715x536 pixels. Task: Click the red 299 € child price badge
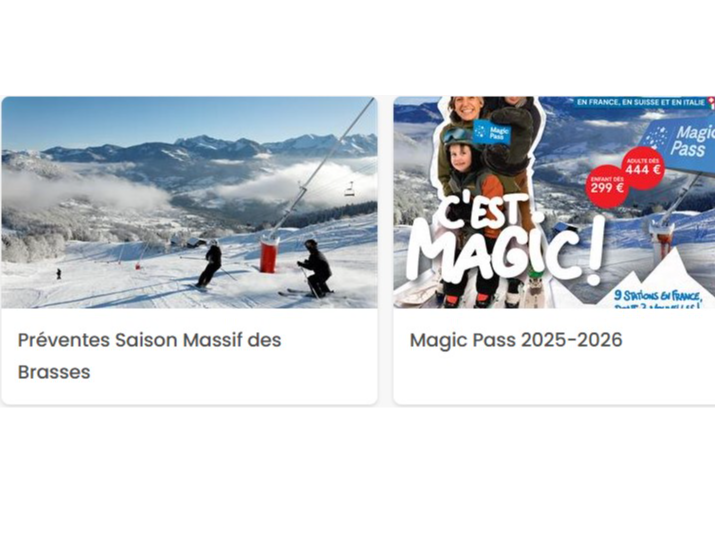[607, 186]
